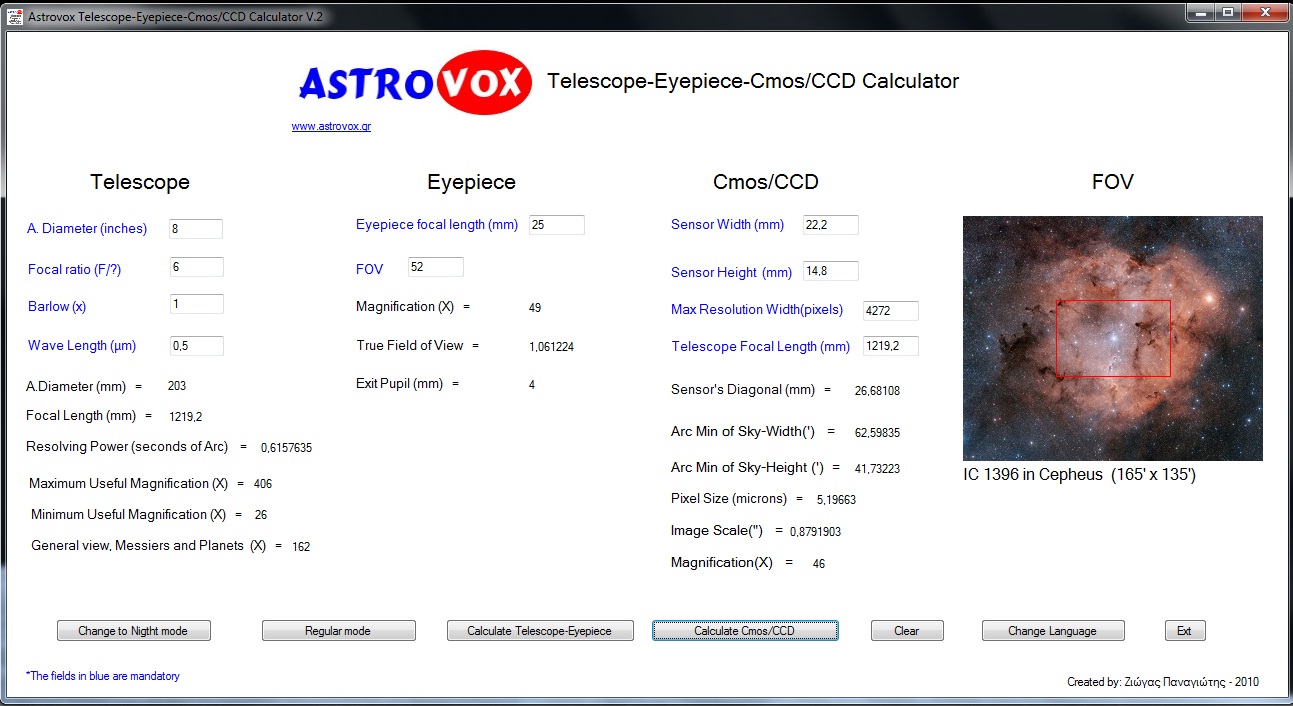Image resolution: width=1293 pixels, height=706 pixels.
Task: Focus the Sensor Width (mm) field
Action: pos(831,225)
